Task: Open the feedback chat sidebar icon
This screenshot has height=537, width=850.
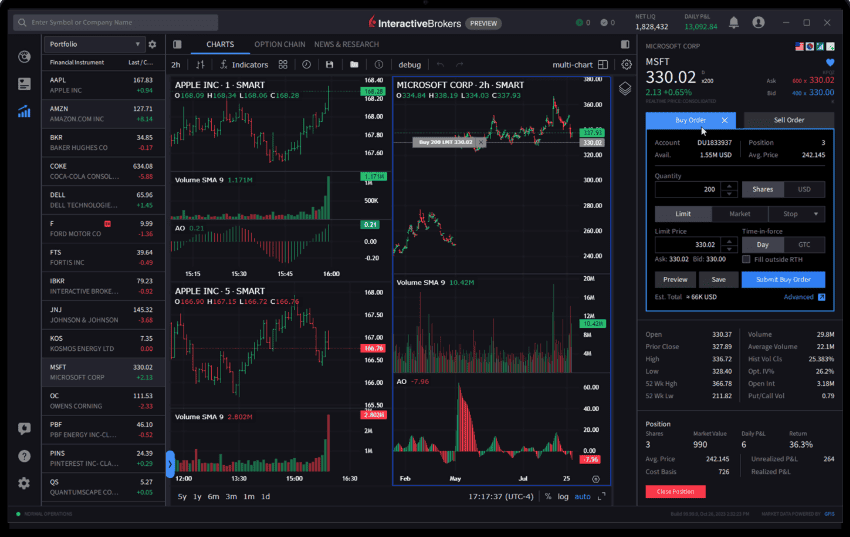Action: tap(24, 428)
